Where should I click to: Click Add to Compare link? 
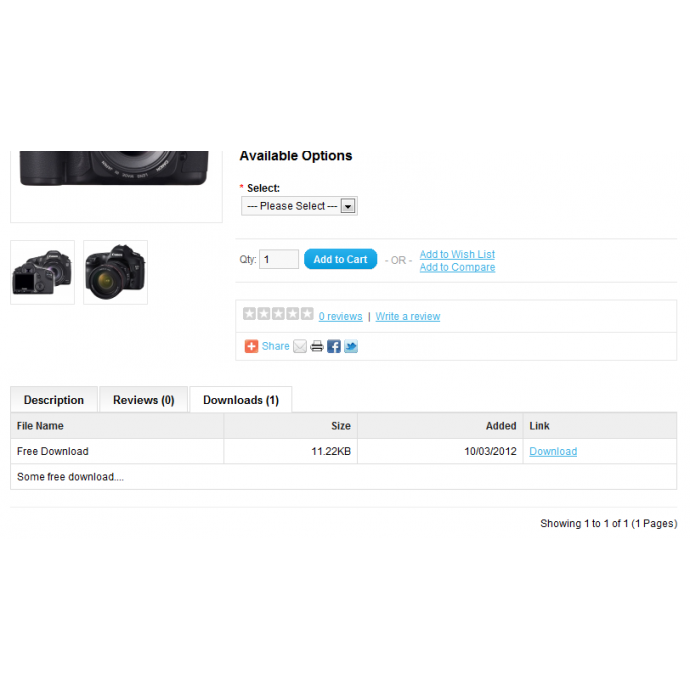[457, 267]
